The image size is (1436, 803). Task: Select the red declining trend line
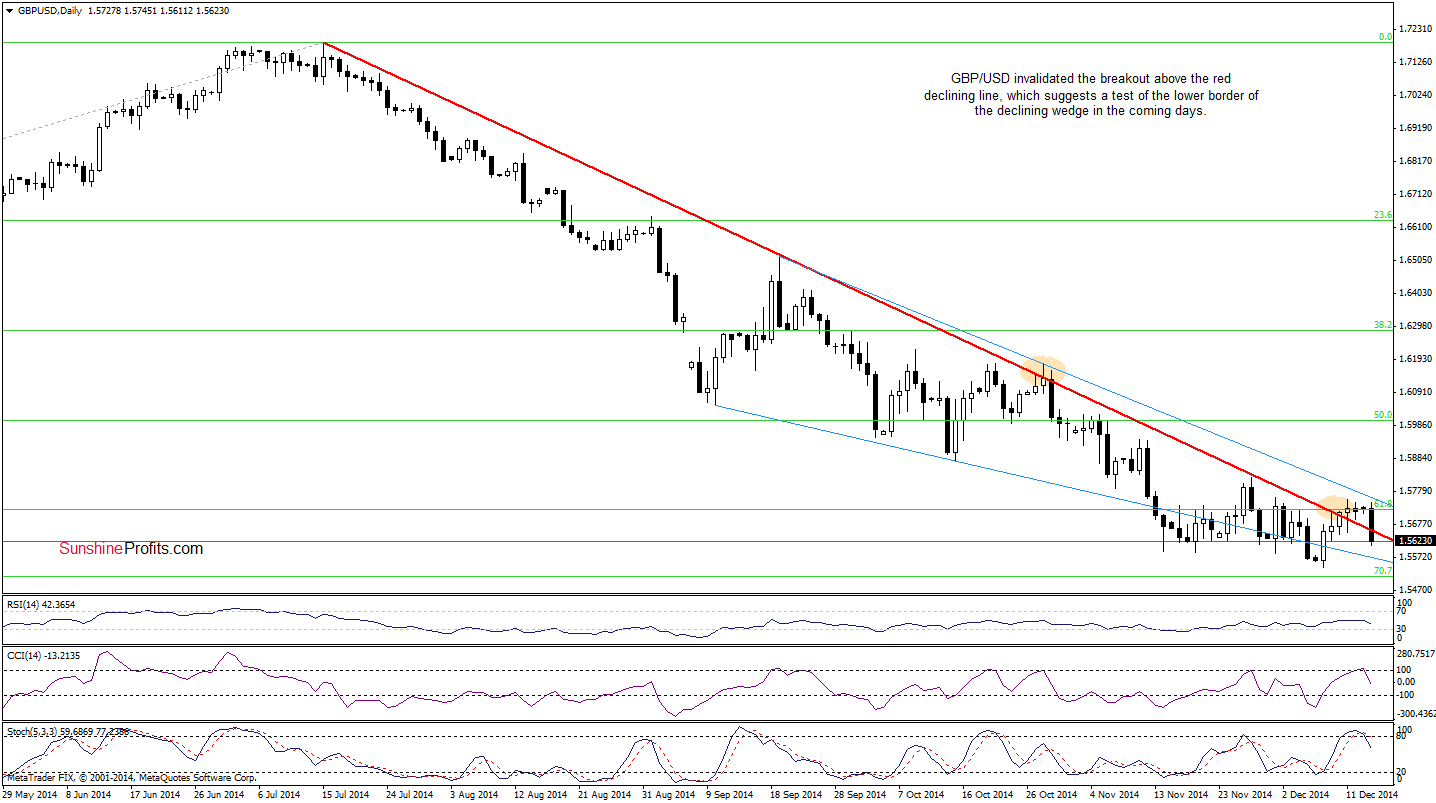pos(856,291)
